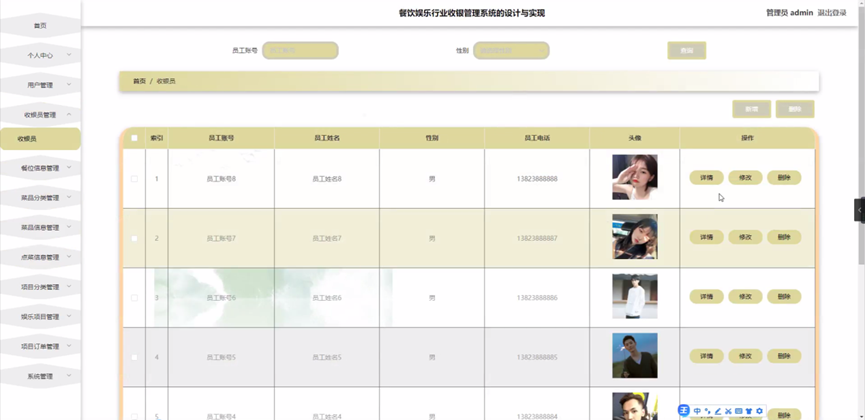Expand the 用户管理 sidebar menu
The height and width of the screenshot is (420, 865).
tap(40, 85)
